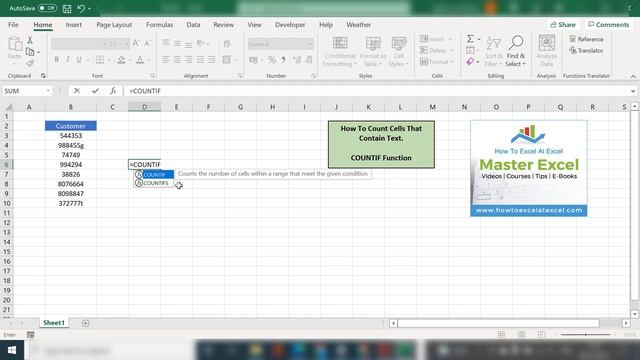Image resolution: width=640 pixels, height=360 pixels.
Task: Click the Cut scissors icon
Action: point(30,40)
